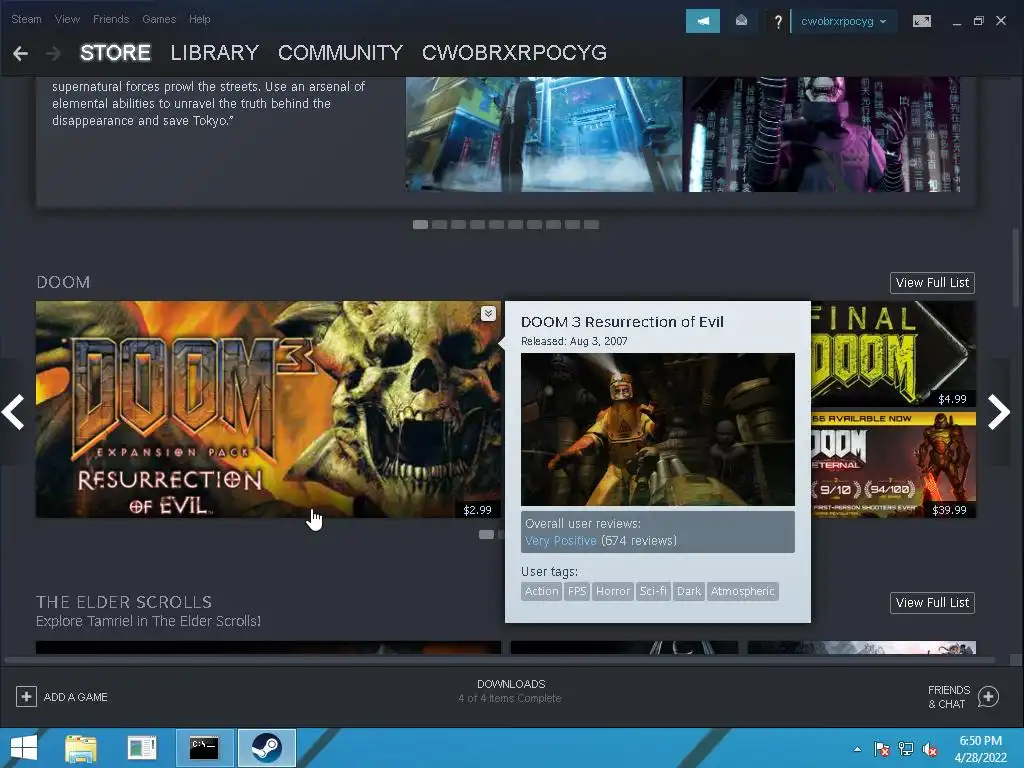Open the View menu

pos(67,19)
